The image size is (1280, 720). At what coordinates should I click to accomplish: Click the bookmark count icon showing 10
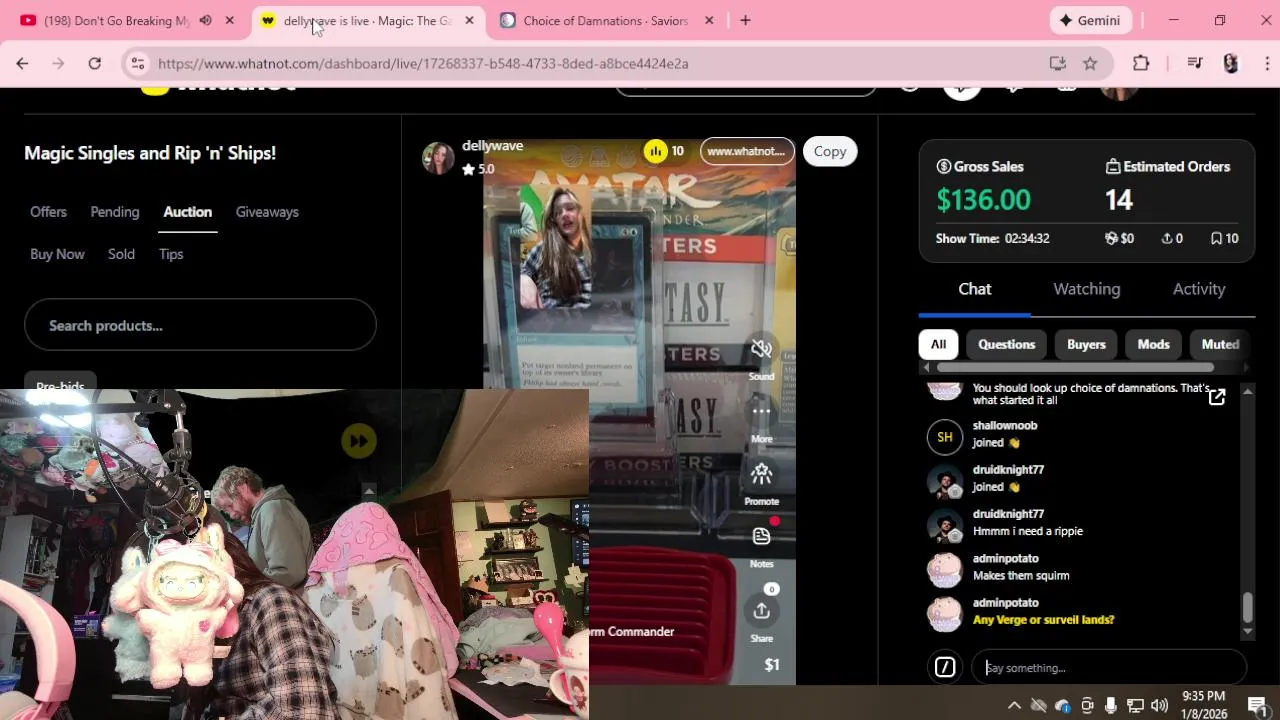[x=1217, y=238]
